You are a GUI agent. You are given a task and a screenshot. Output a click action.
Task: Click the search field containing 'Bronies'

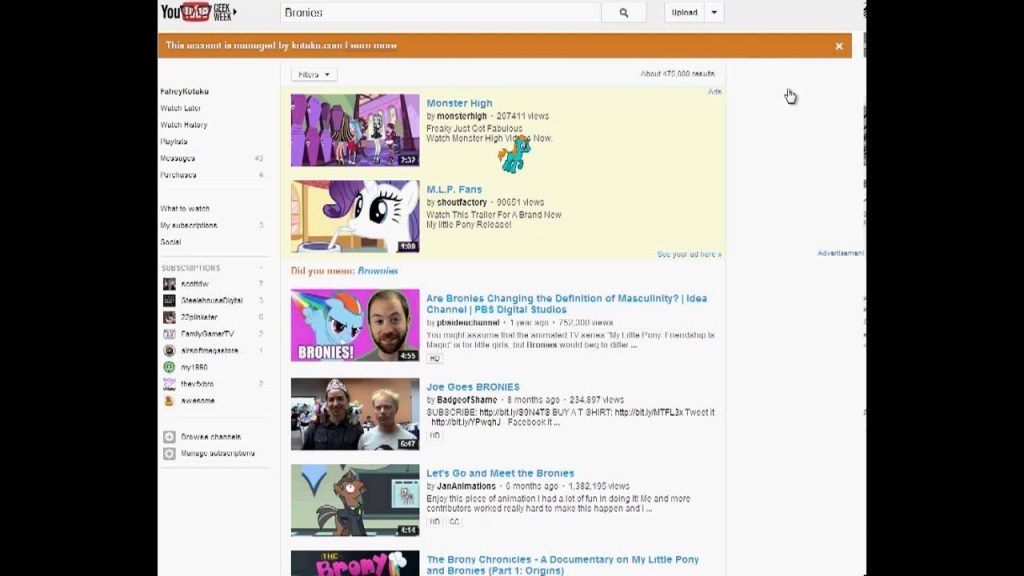[440, 13]
